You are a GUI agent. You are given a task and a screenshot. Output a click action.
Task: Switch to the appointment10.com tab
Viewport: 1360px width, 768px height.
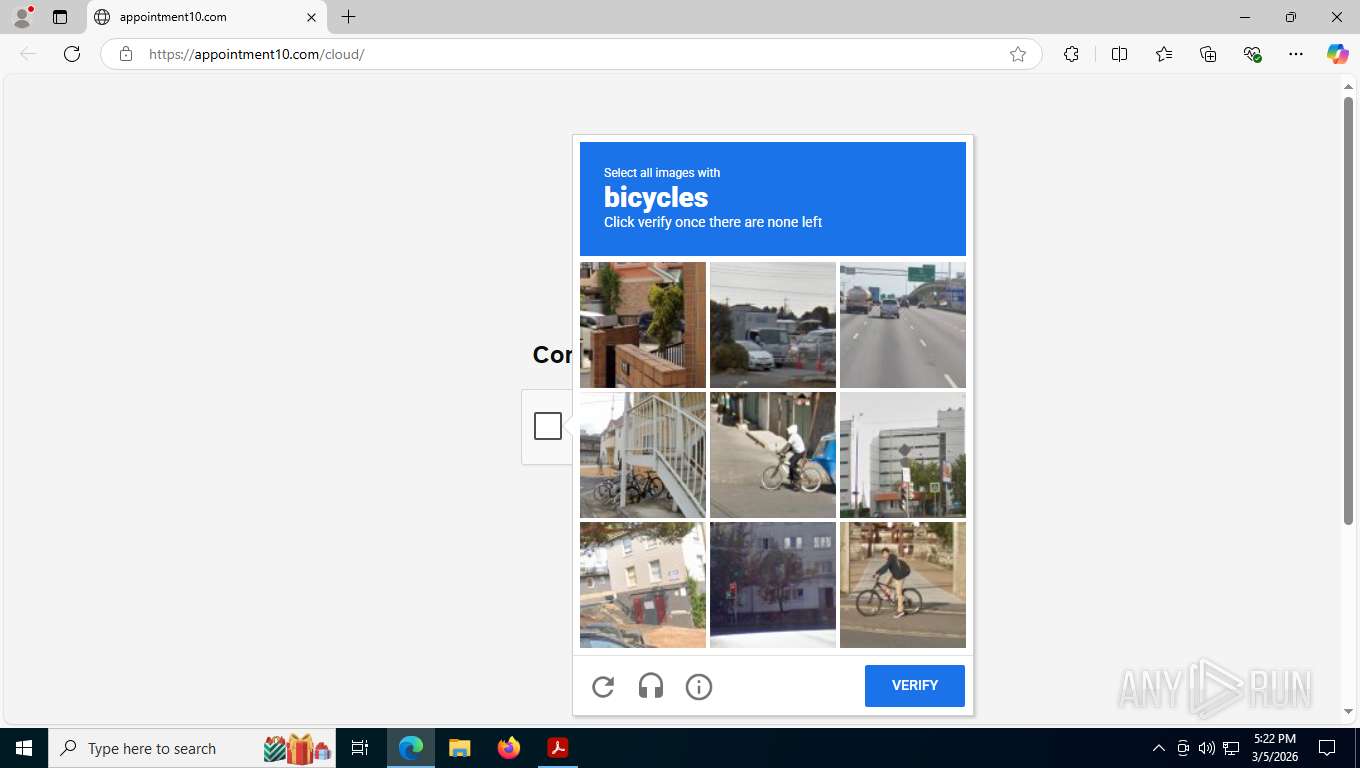point(206,17)
